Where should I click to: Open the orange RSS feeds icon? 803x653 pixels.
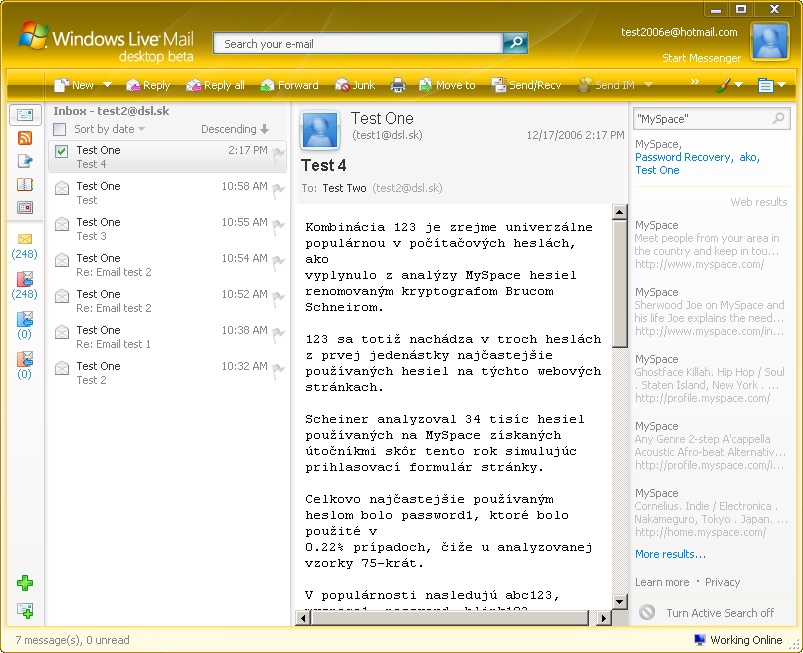click(x=25, y=138)
